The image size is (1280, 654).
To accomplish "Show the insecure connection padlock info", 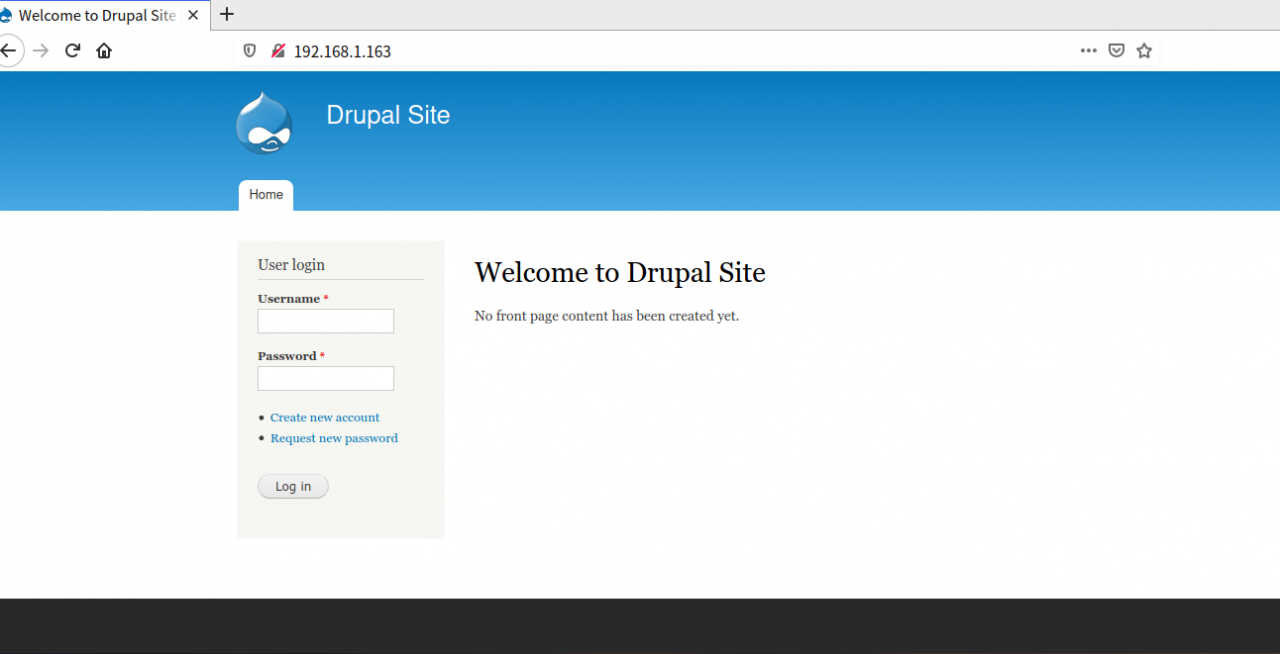I will [278, 51].
